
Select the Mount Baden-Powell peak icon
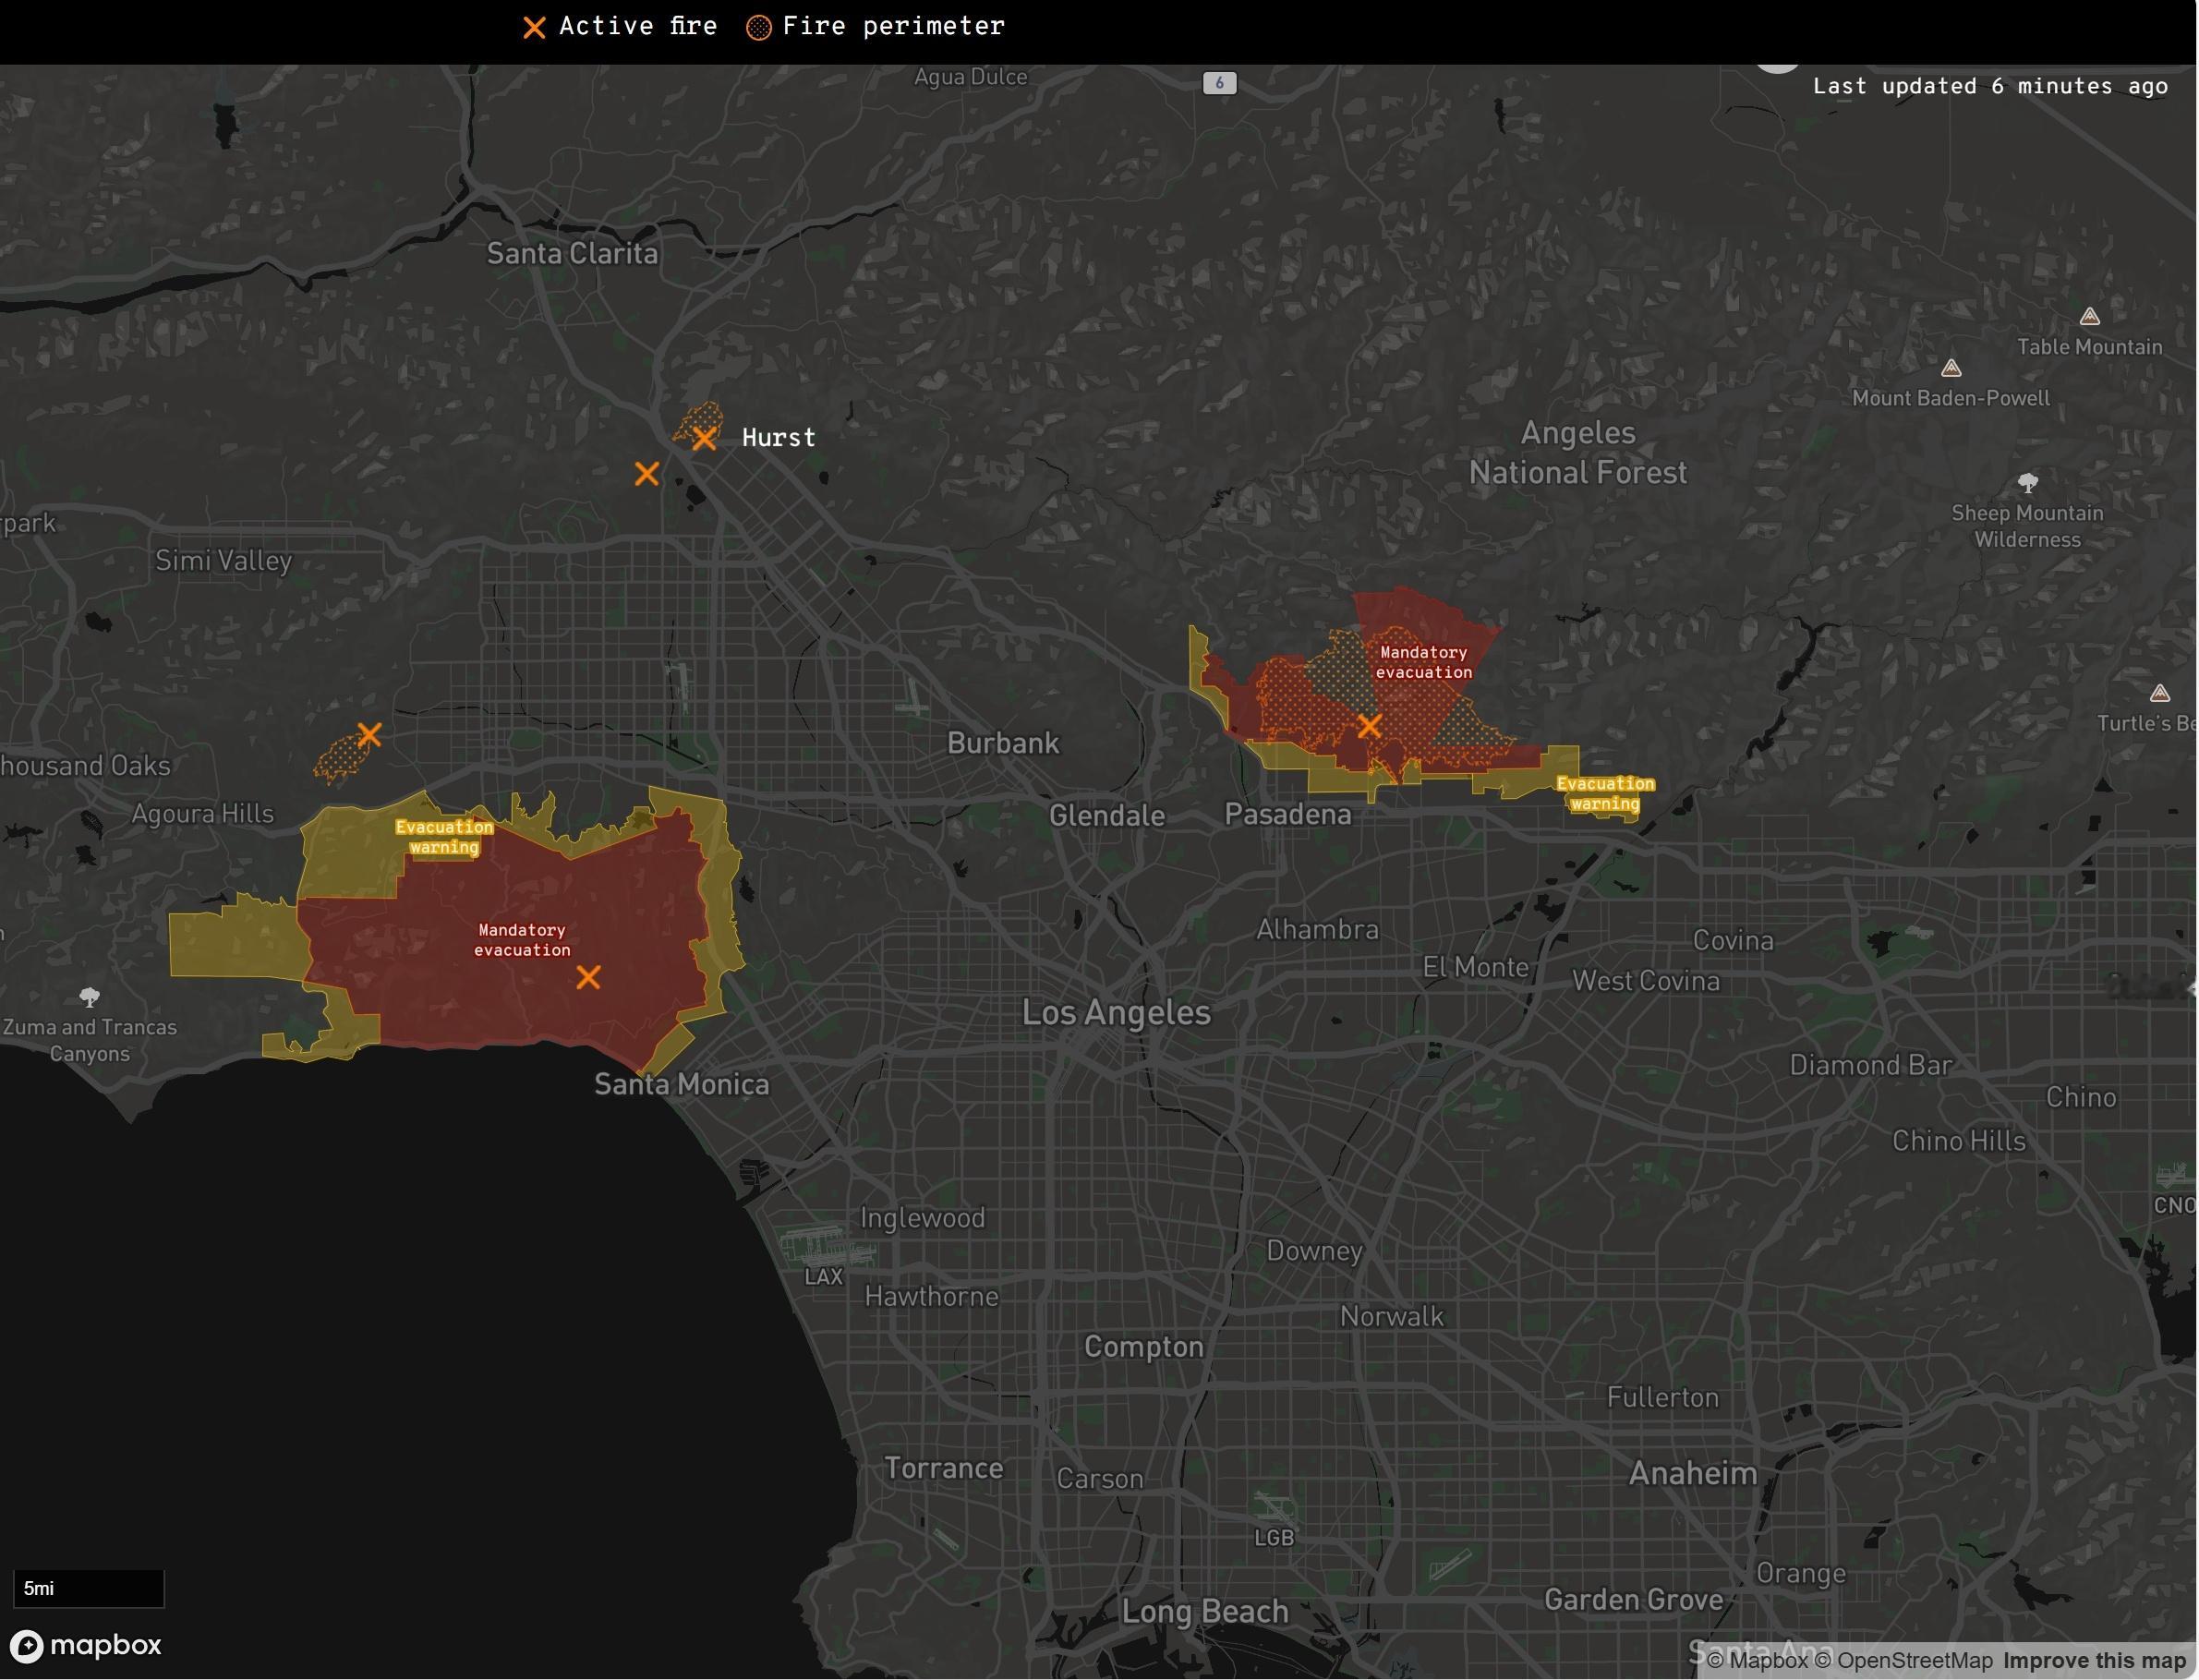[1951, 368]
